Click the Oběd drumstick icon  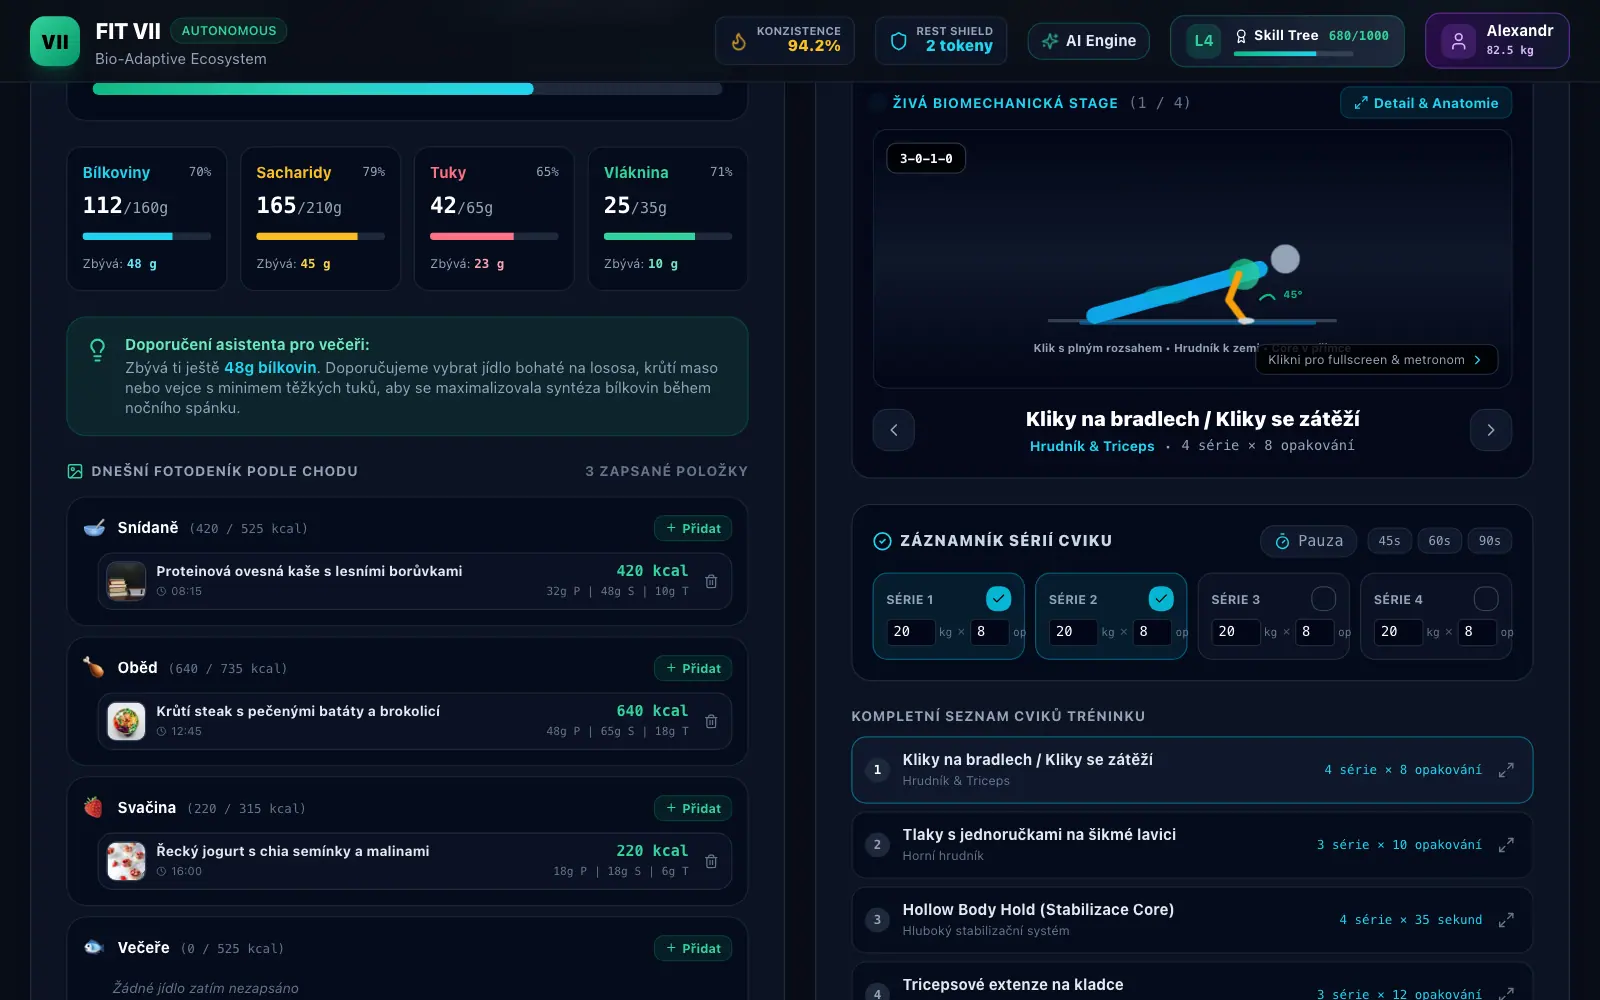(94, 668)
